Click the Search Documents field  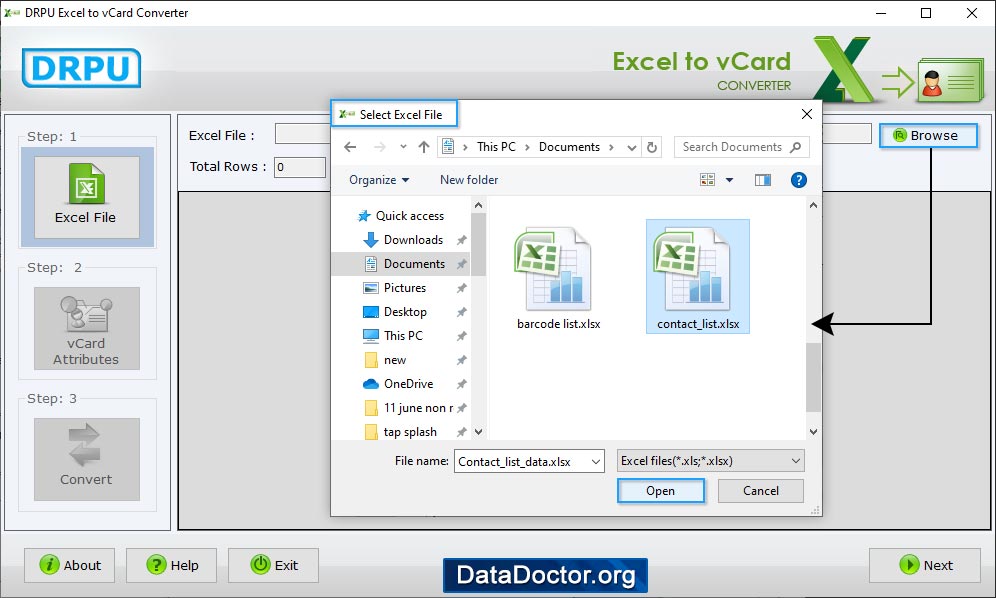(x=741, y=147)
